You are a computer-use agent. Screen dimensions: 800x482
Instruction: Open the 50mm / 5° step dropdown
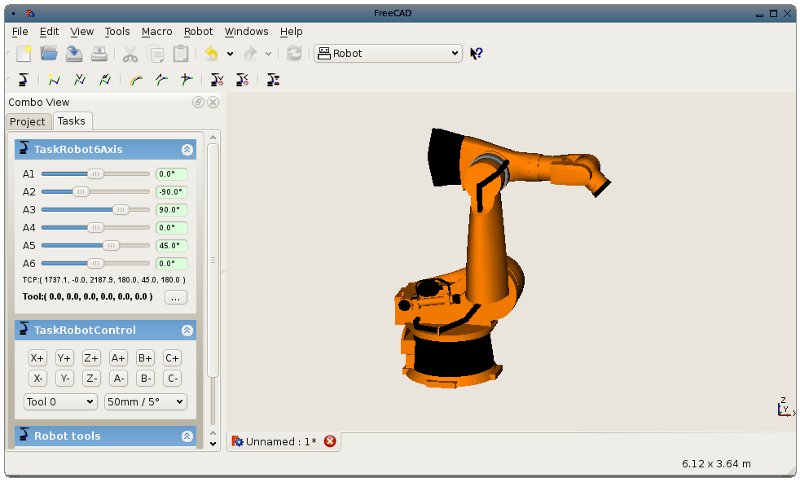click(145, 402)
